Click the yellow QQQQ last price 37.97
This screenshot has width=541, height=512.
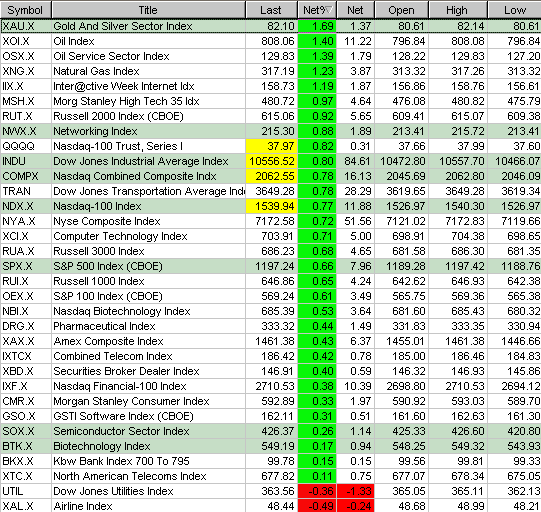tap(272, 146)
